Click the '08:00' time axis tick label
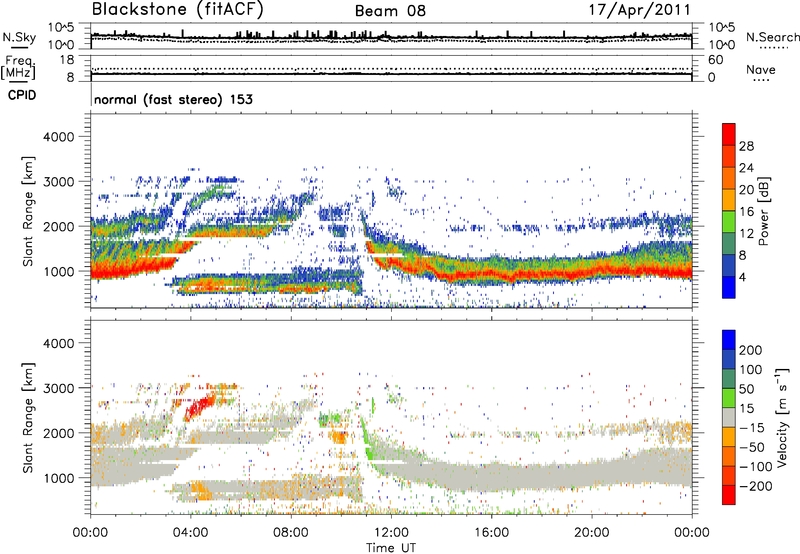Image resolution: width=800 pixels, height=554 pixels. (x=291, y=533)
